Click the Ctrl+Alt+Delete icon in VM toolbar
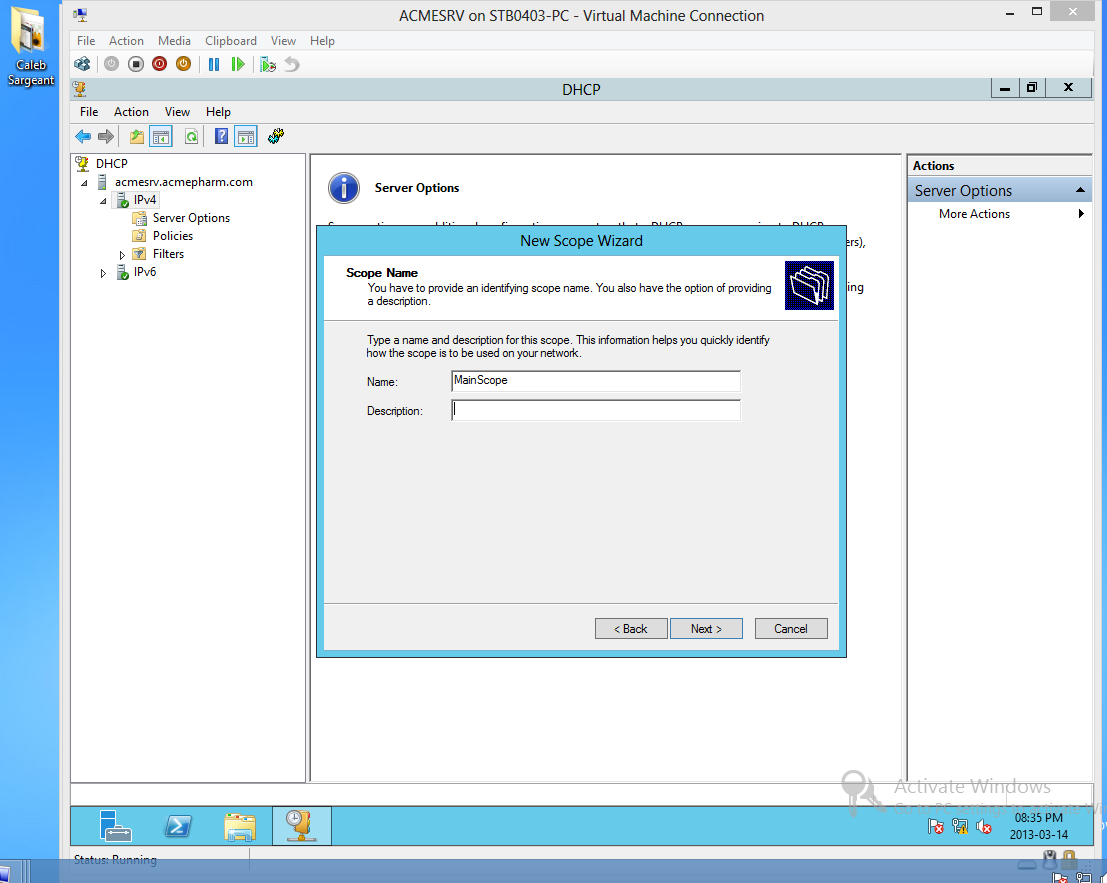Image resolution: width=1107 pixels, height=883 pixels. (82, 64)
